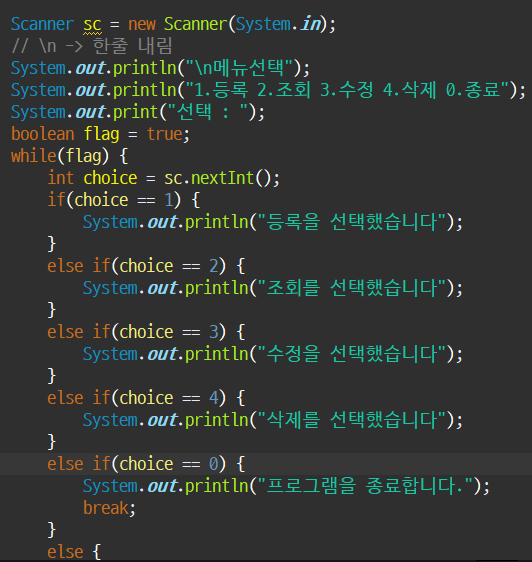Click the 'choice' variable in its int declaration

pos(110,178)
